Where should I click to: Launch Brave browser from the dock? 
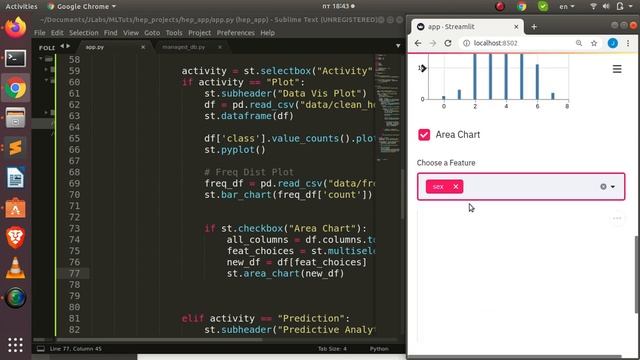pyautogui.click(x=16, y=238)
